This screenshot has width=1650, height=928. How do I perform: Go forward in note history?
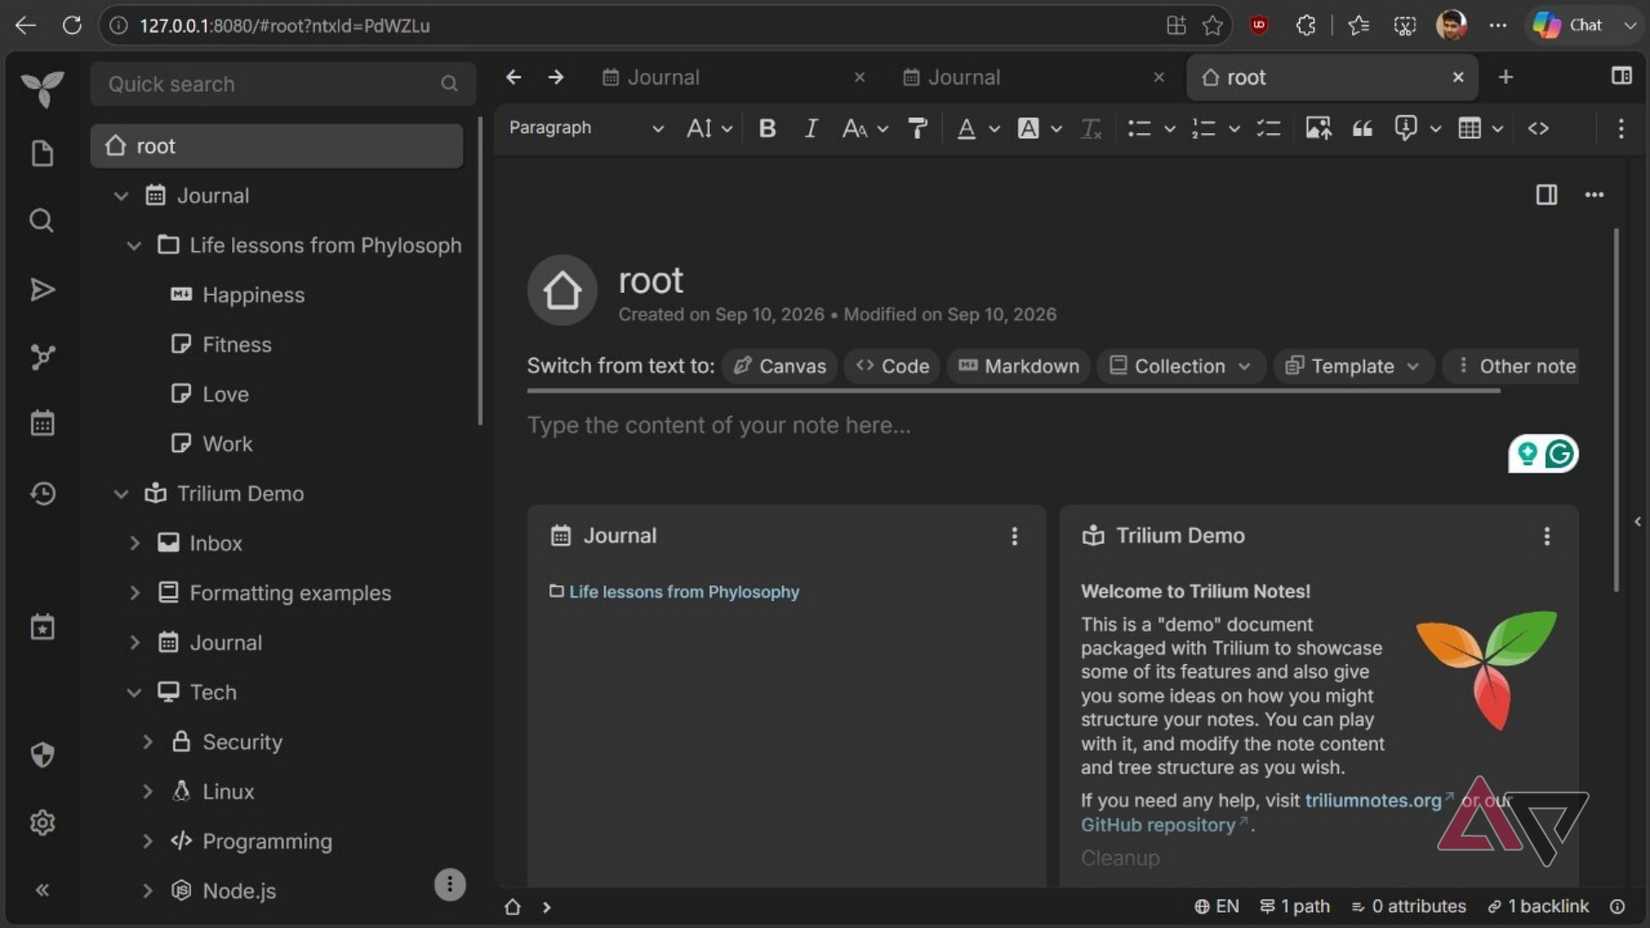coord(556,77)
